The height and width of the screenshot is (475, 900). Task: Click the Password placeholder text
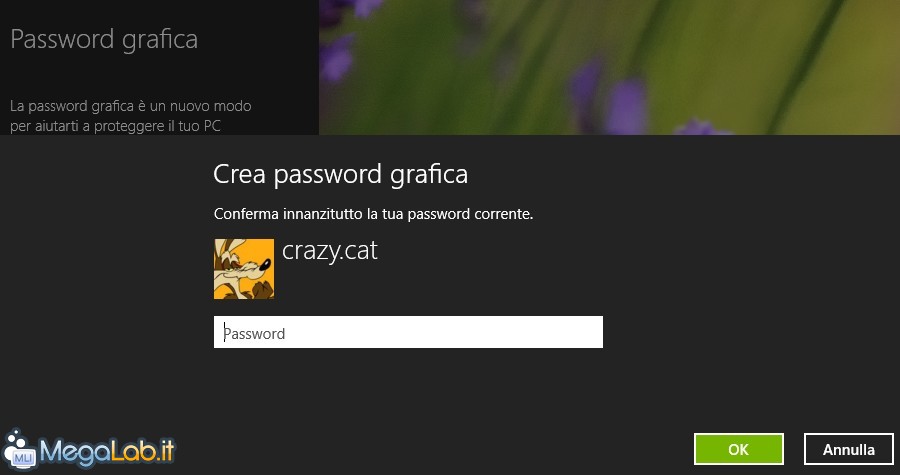click(254, 333)
